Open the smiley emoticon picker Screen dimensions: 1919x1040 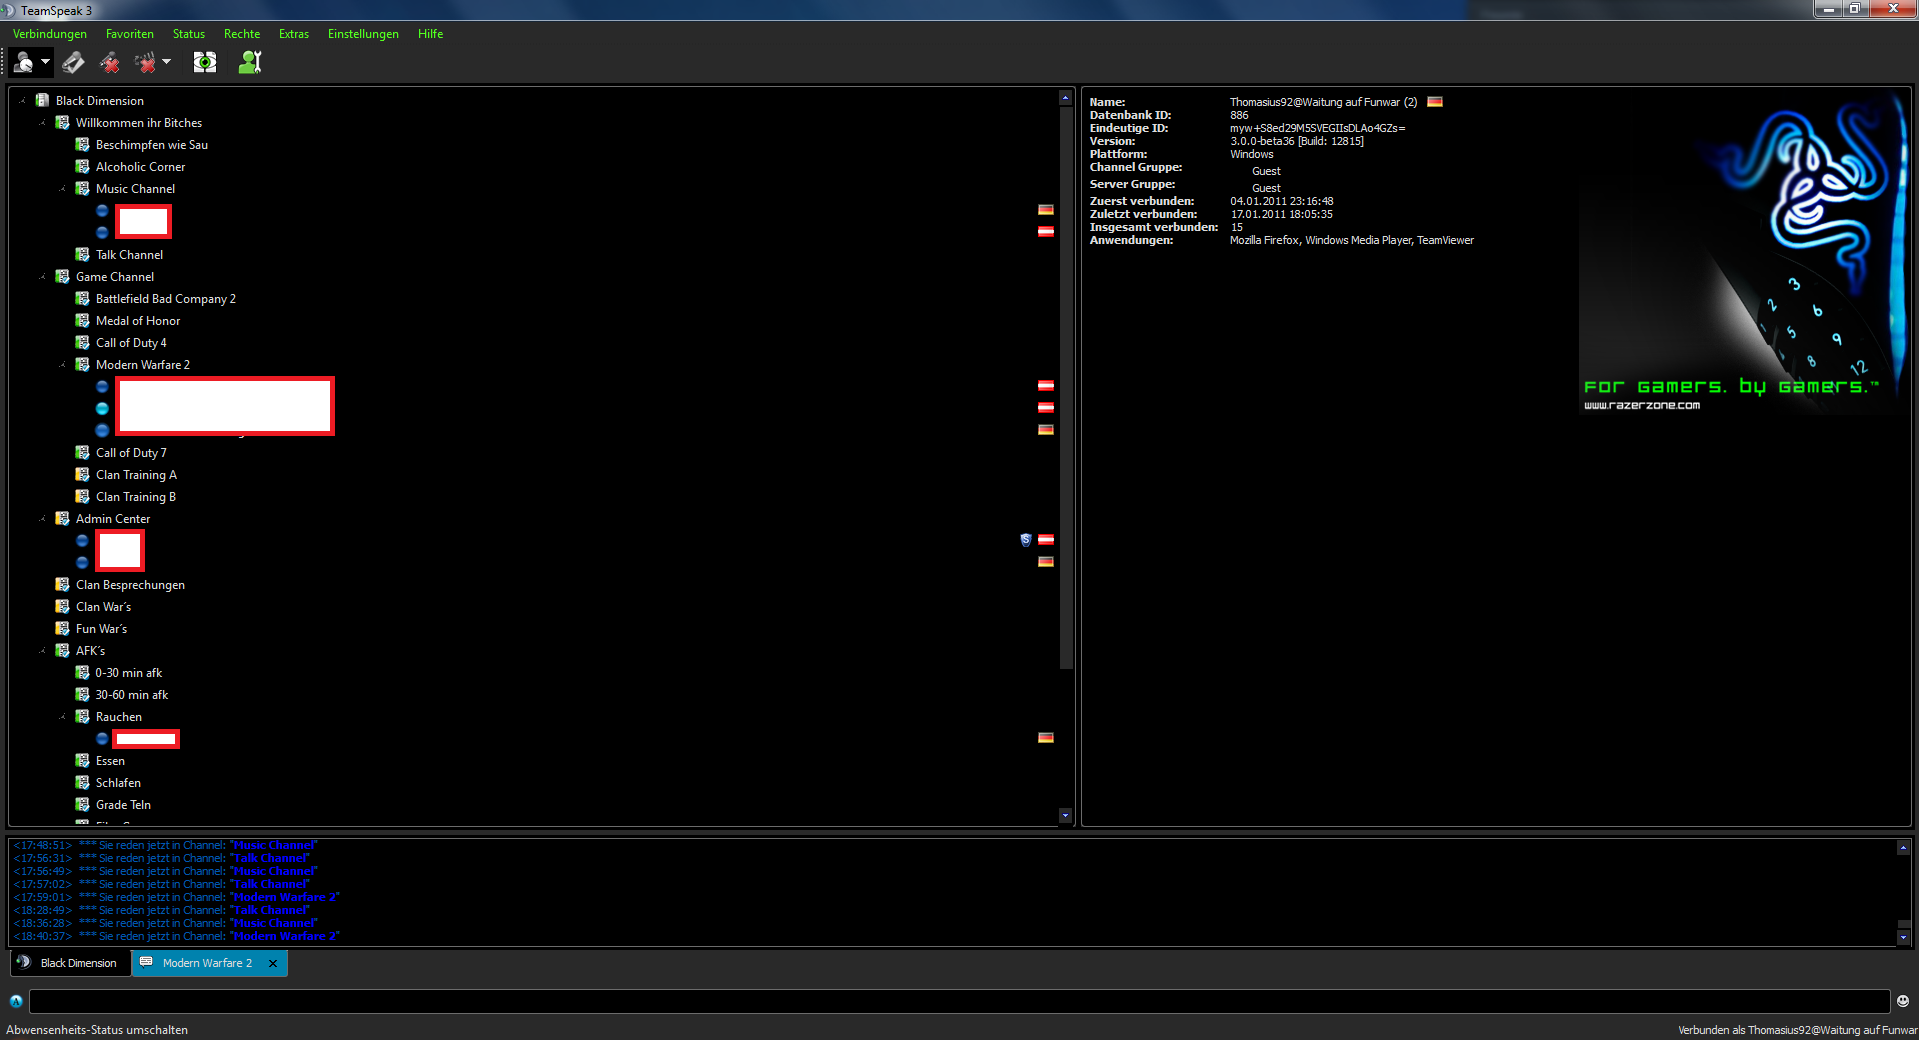click(x=1903, y=1001)
